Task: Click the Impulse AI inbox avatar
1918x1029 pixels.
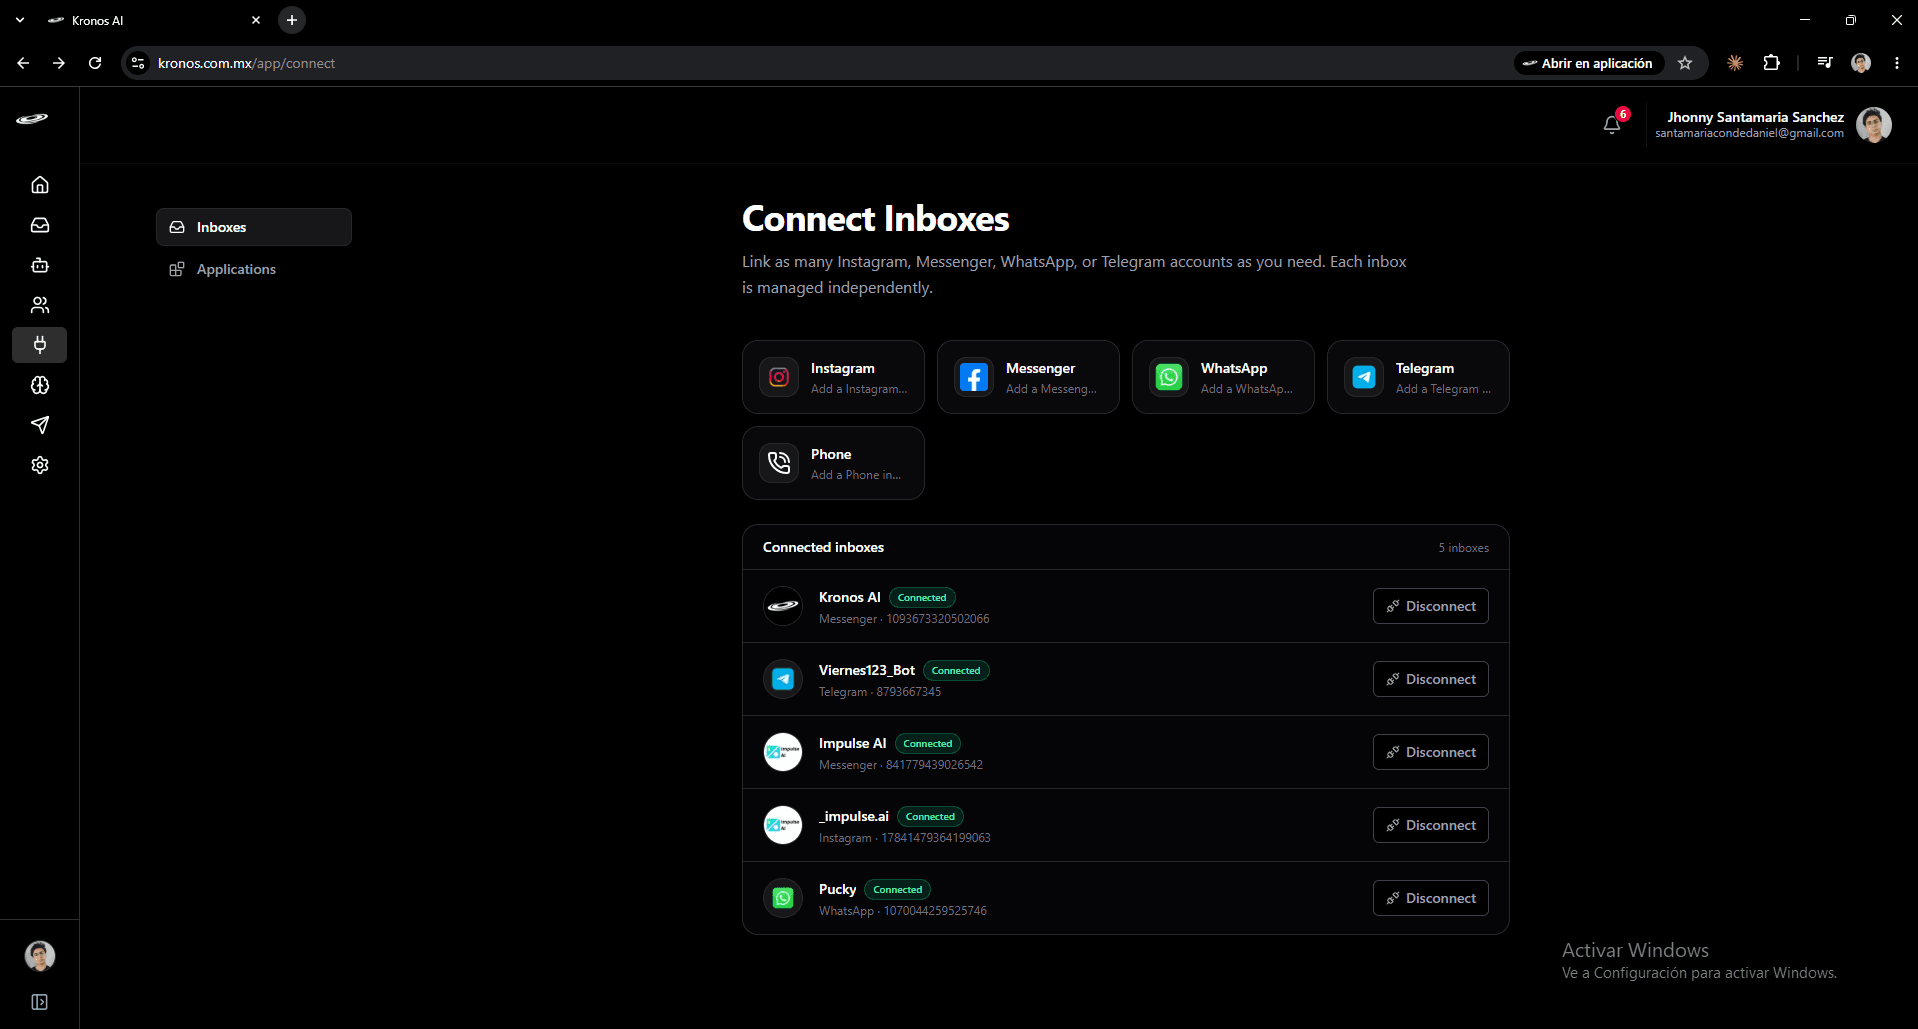Action: point(783,752)
